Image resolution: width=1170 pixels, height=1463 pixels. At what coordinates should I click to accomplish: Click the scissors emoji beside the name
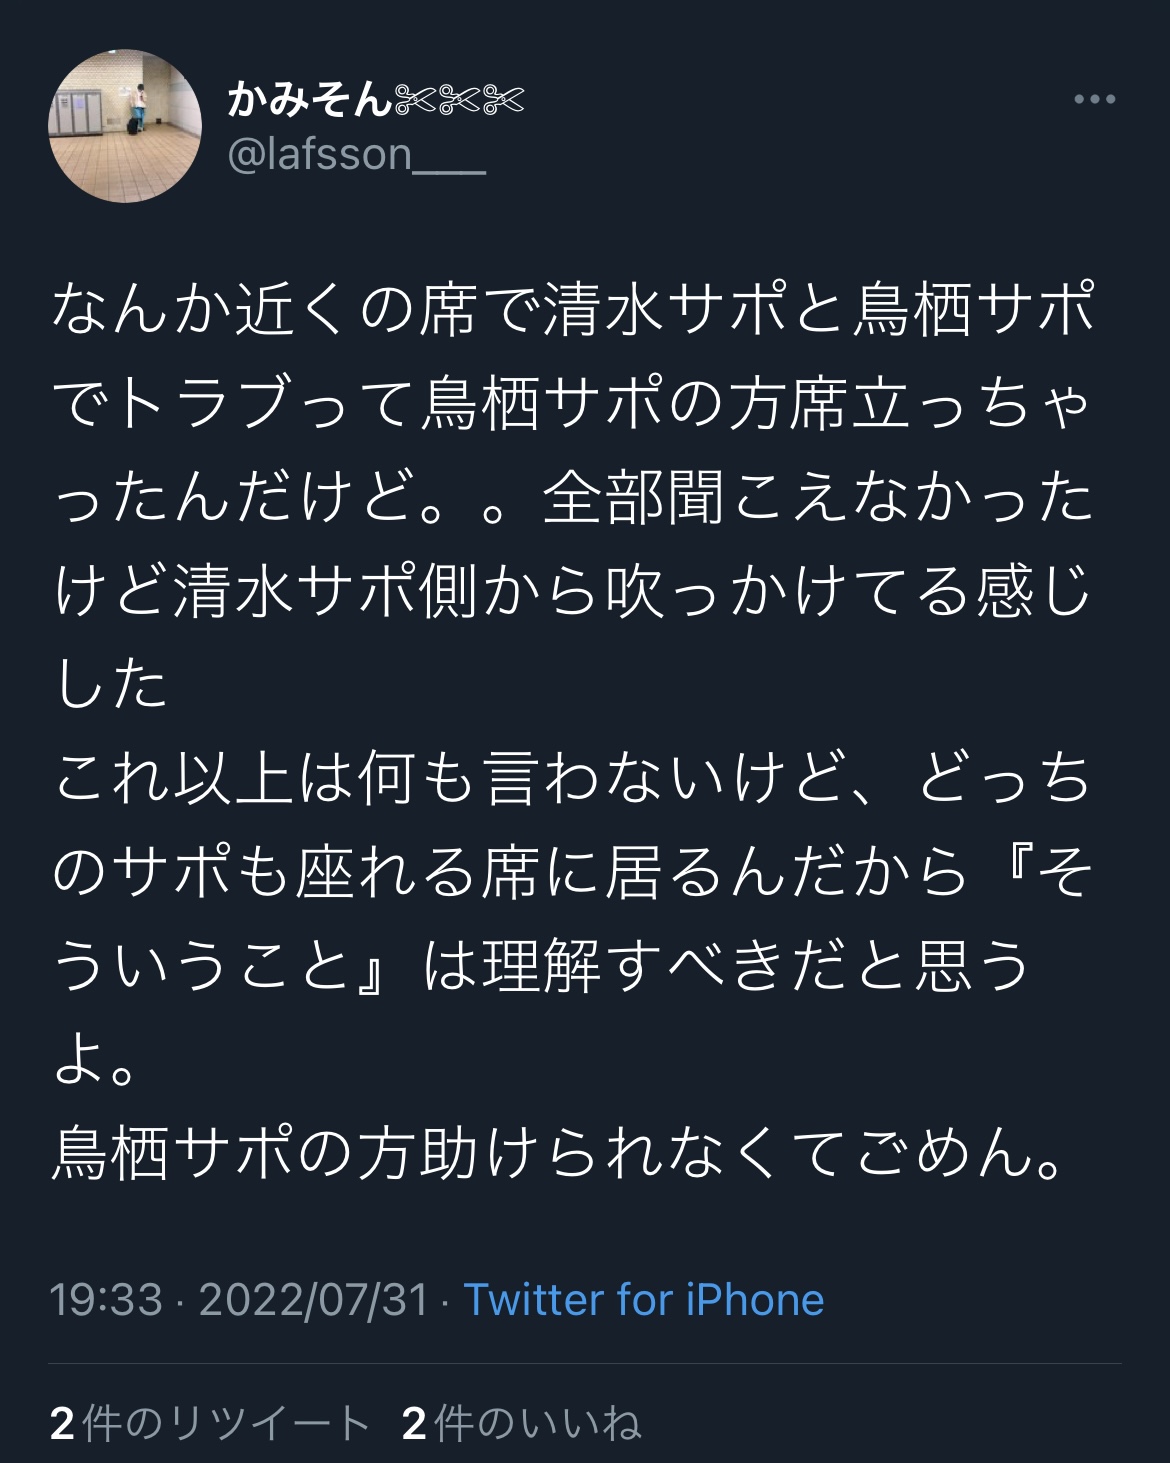[459, 99]
